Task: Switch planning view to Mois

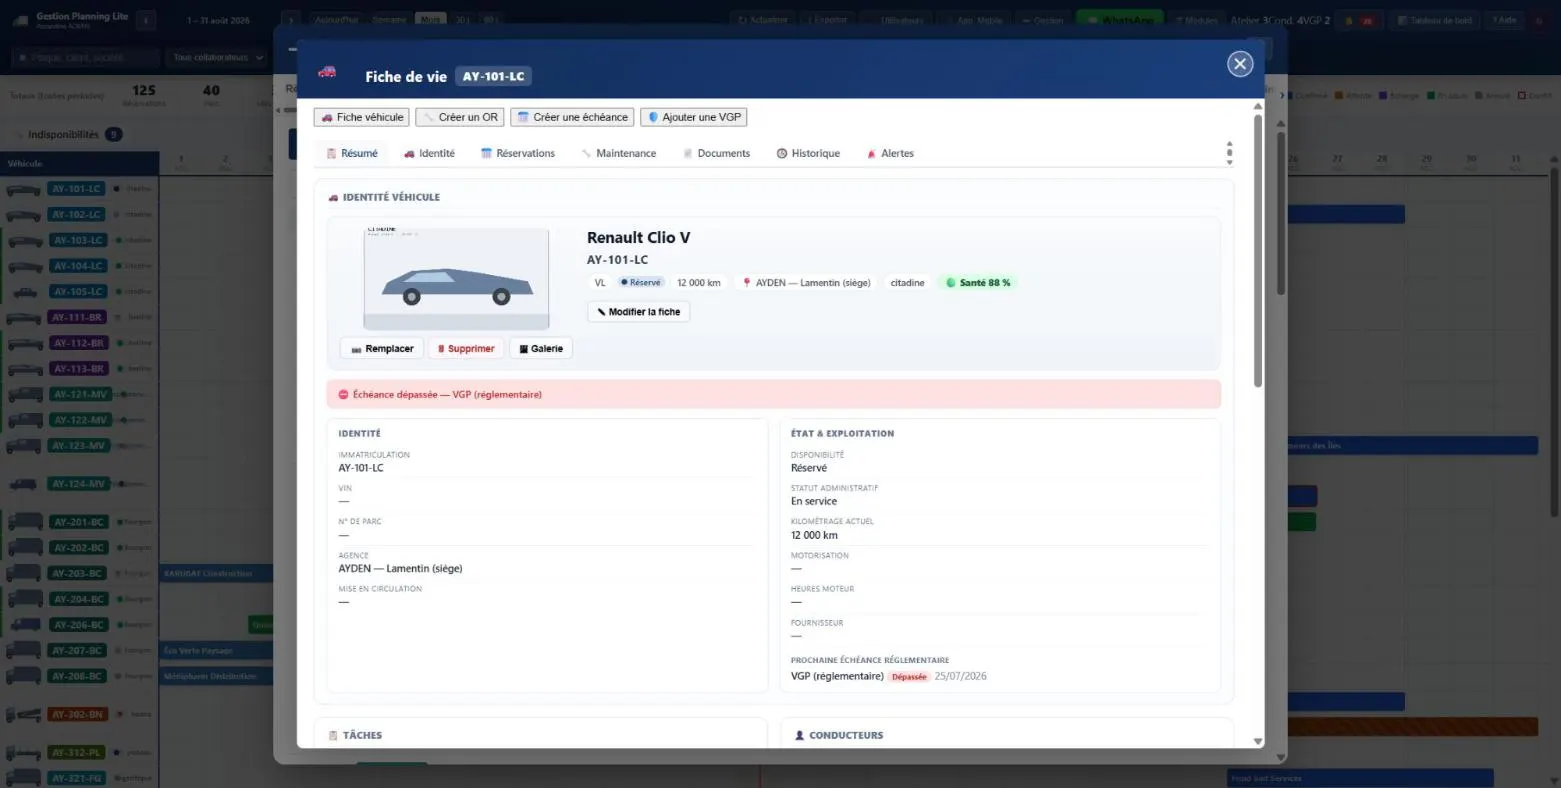Action: tap(430, 20)
